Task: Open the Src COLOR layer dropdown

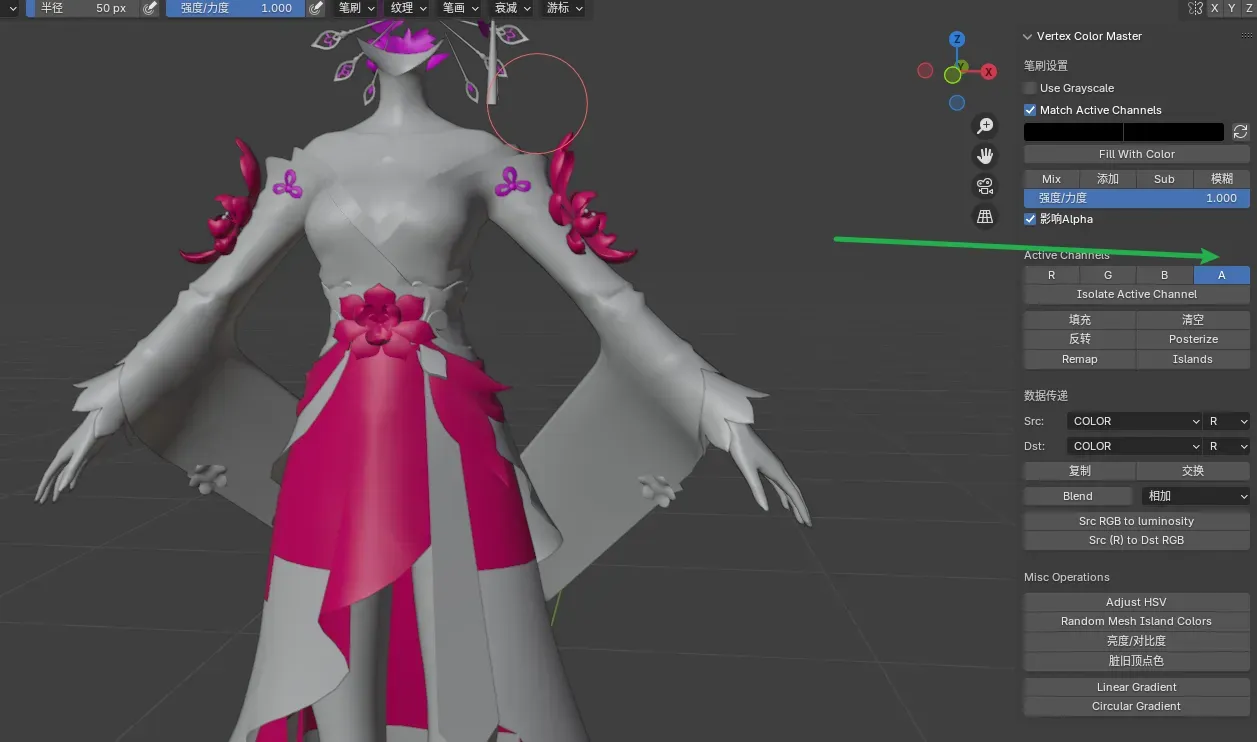Action: (x=1134, y=421)
